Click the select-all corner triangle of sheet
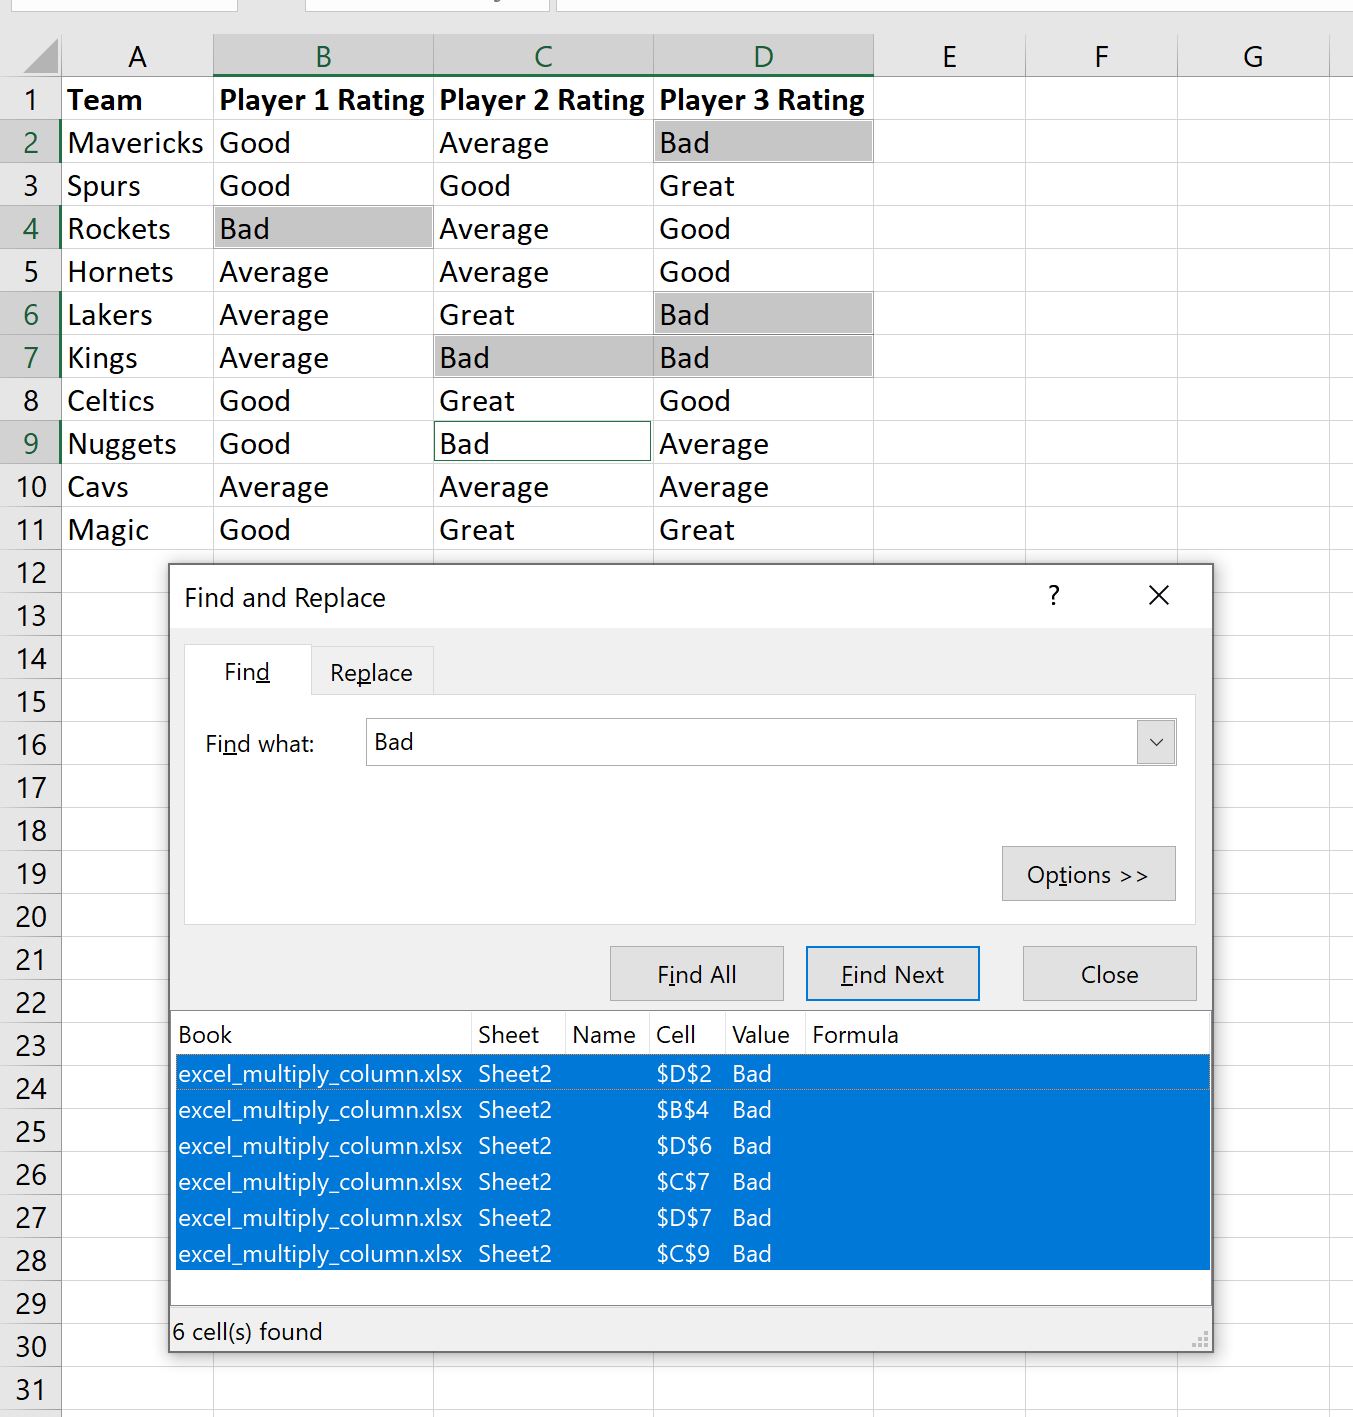The width and height of the screenshot is (1353, 1417). [40, 55]
